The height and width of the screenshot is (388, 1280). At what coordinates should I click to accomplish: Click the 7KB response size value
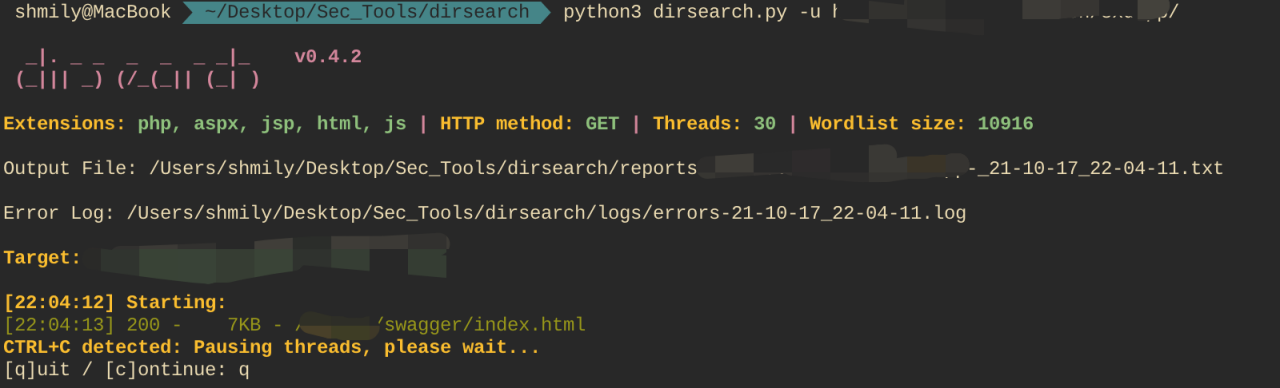tap(243, 325)
